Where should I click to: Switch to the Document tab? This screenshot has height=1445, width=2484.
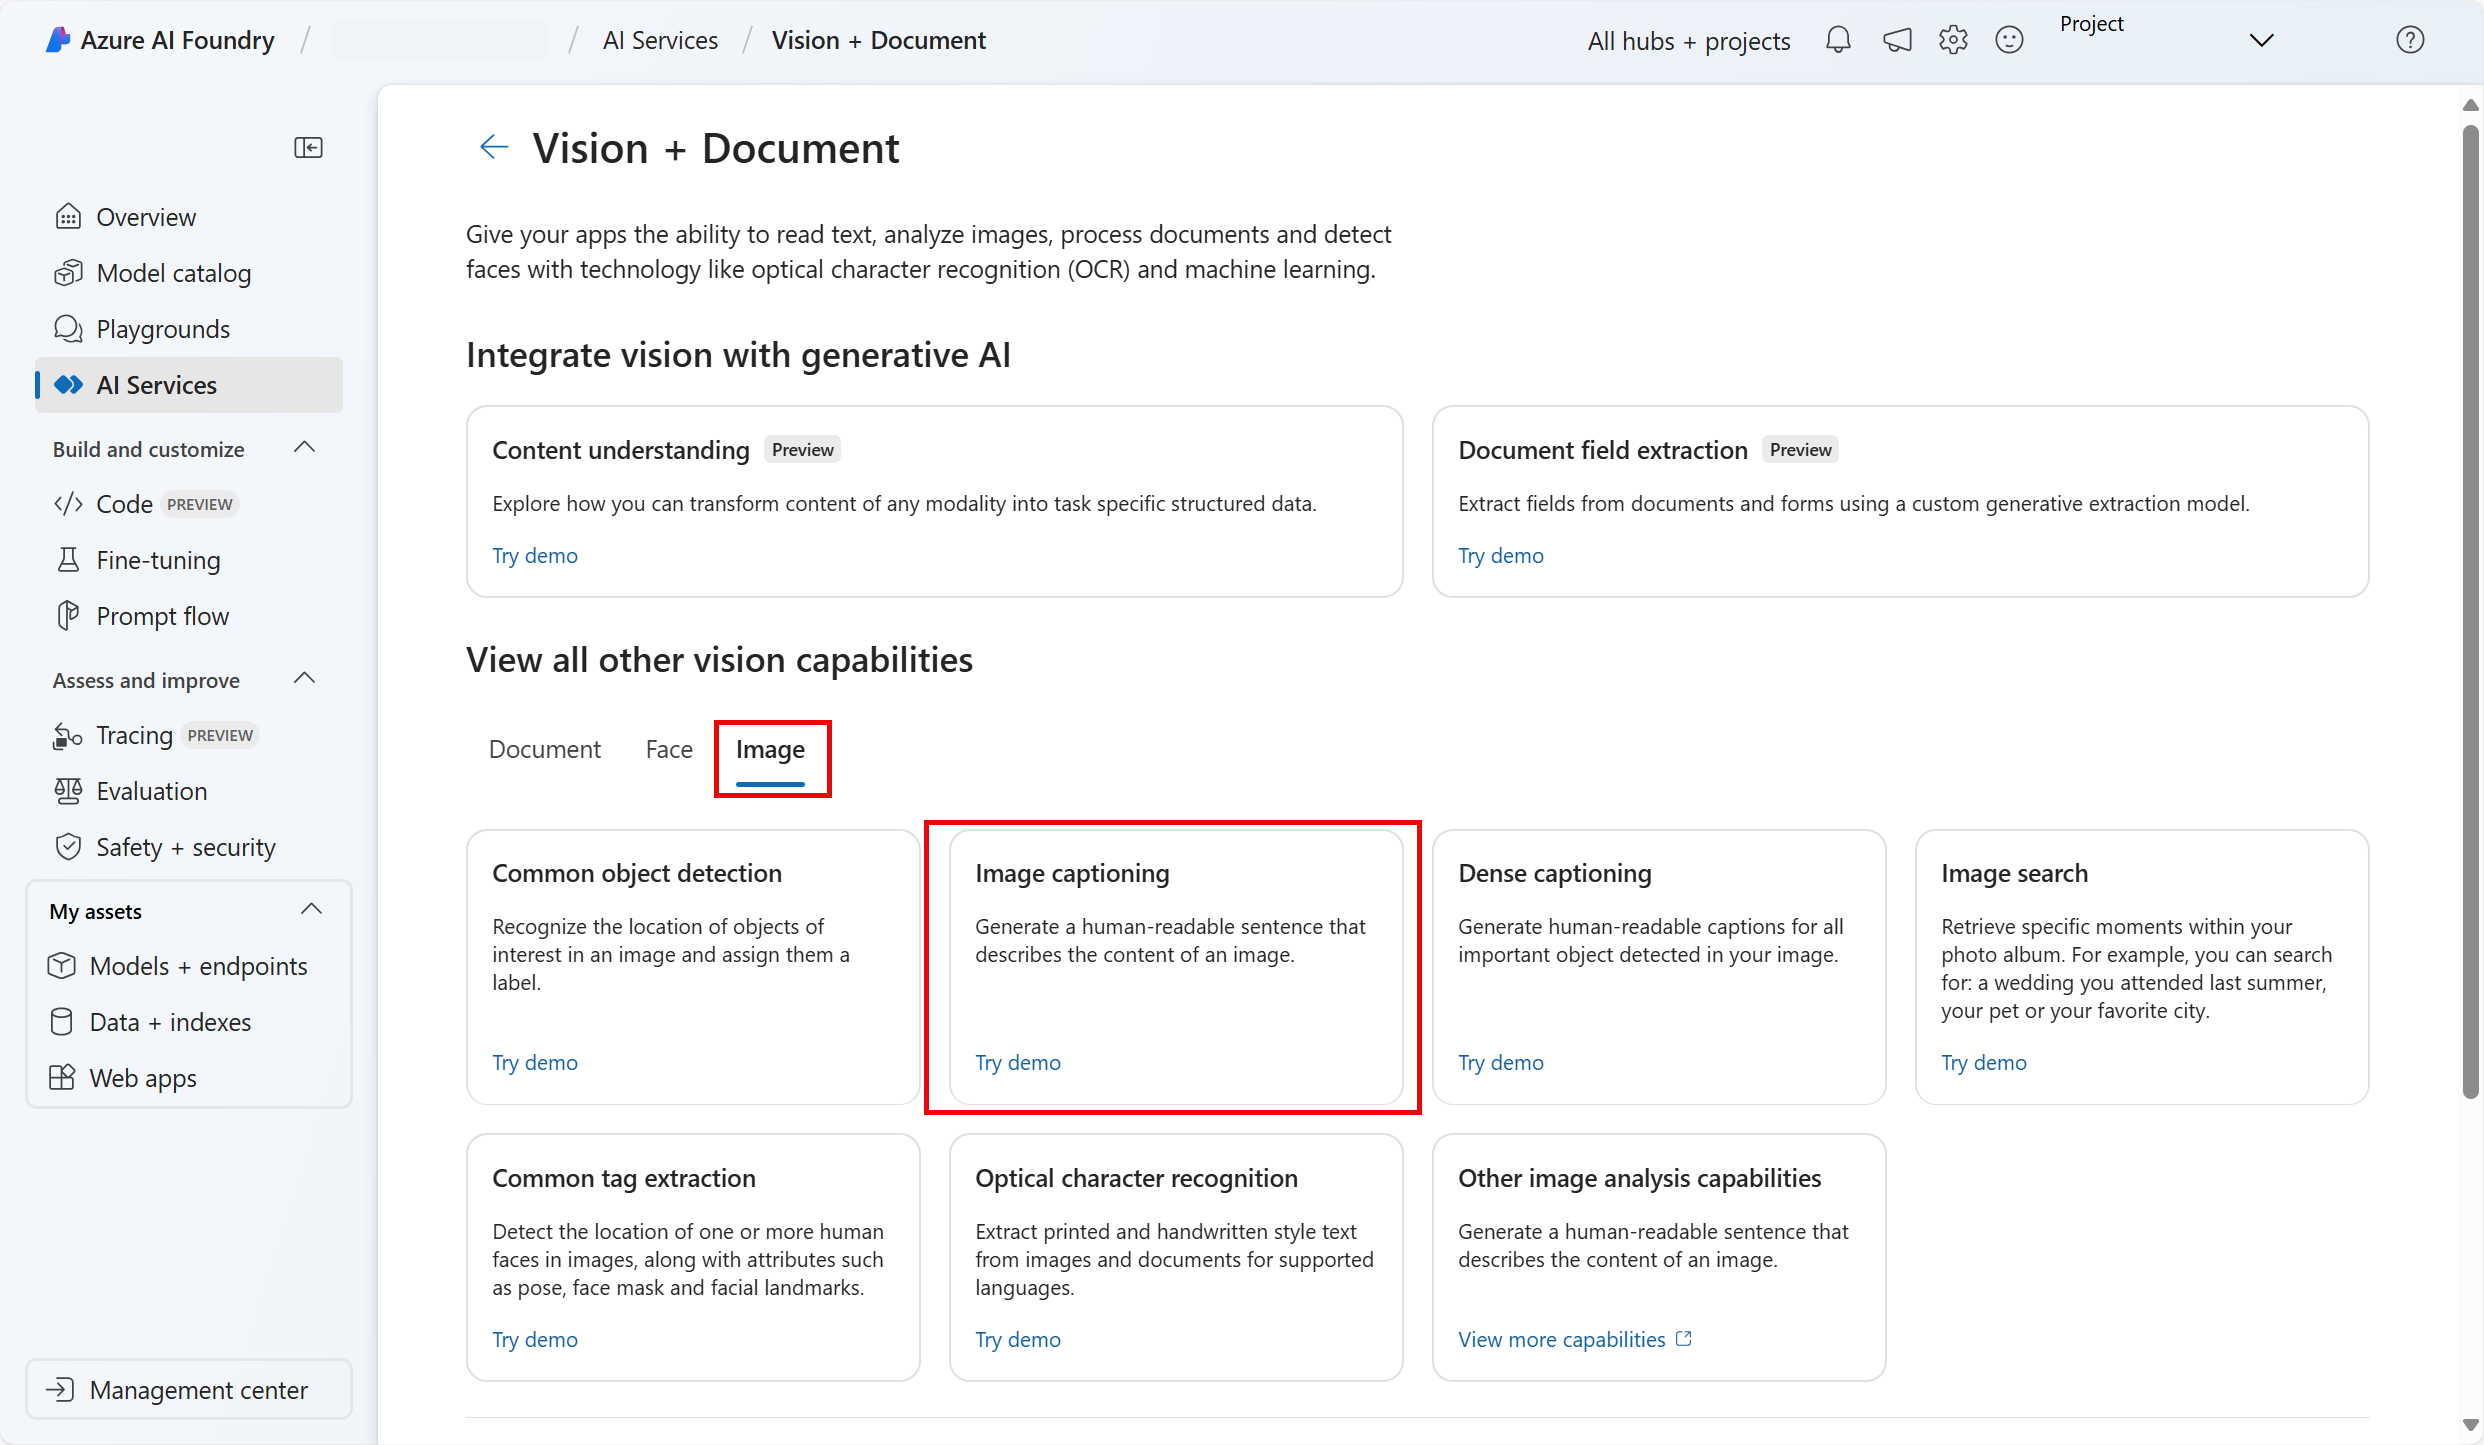tap(544, 749)
